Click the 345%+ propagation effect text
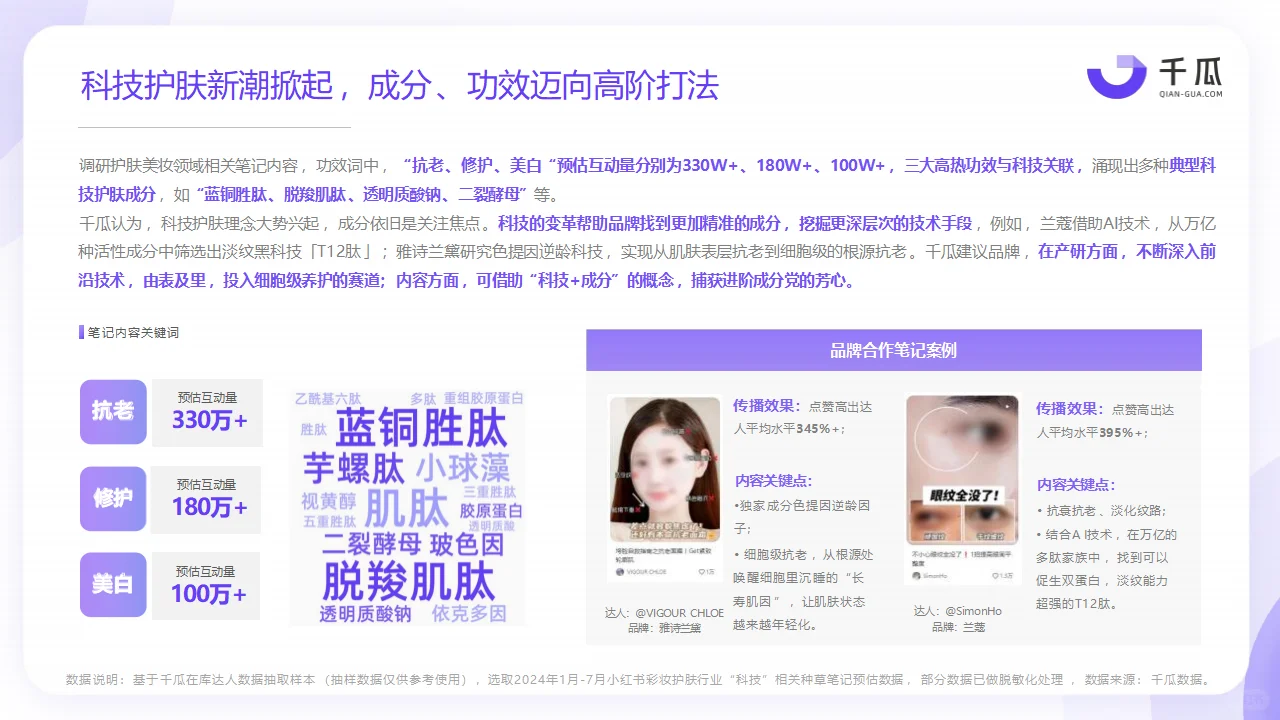Image resolution: width=1280 pixels, height=720 pixels. [803, 418]
